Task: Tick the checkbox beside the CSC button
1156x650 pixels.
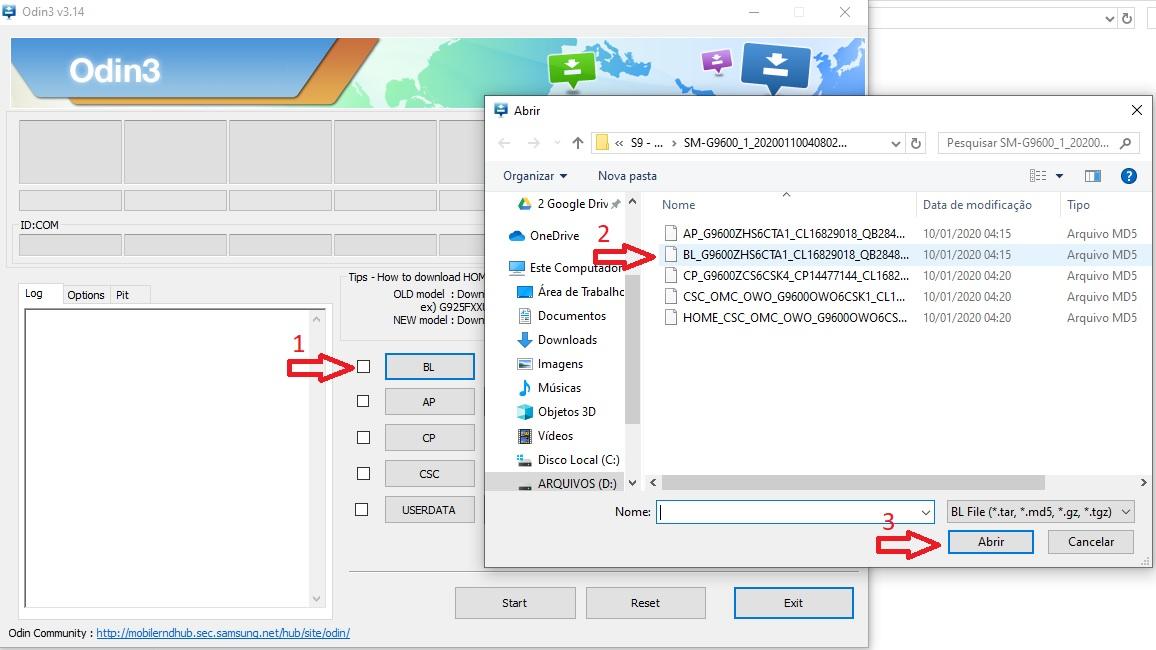Action: [363, 473]
